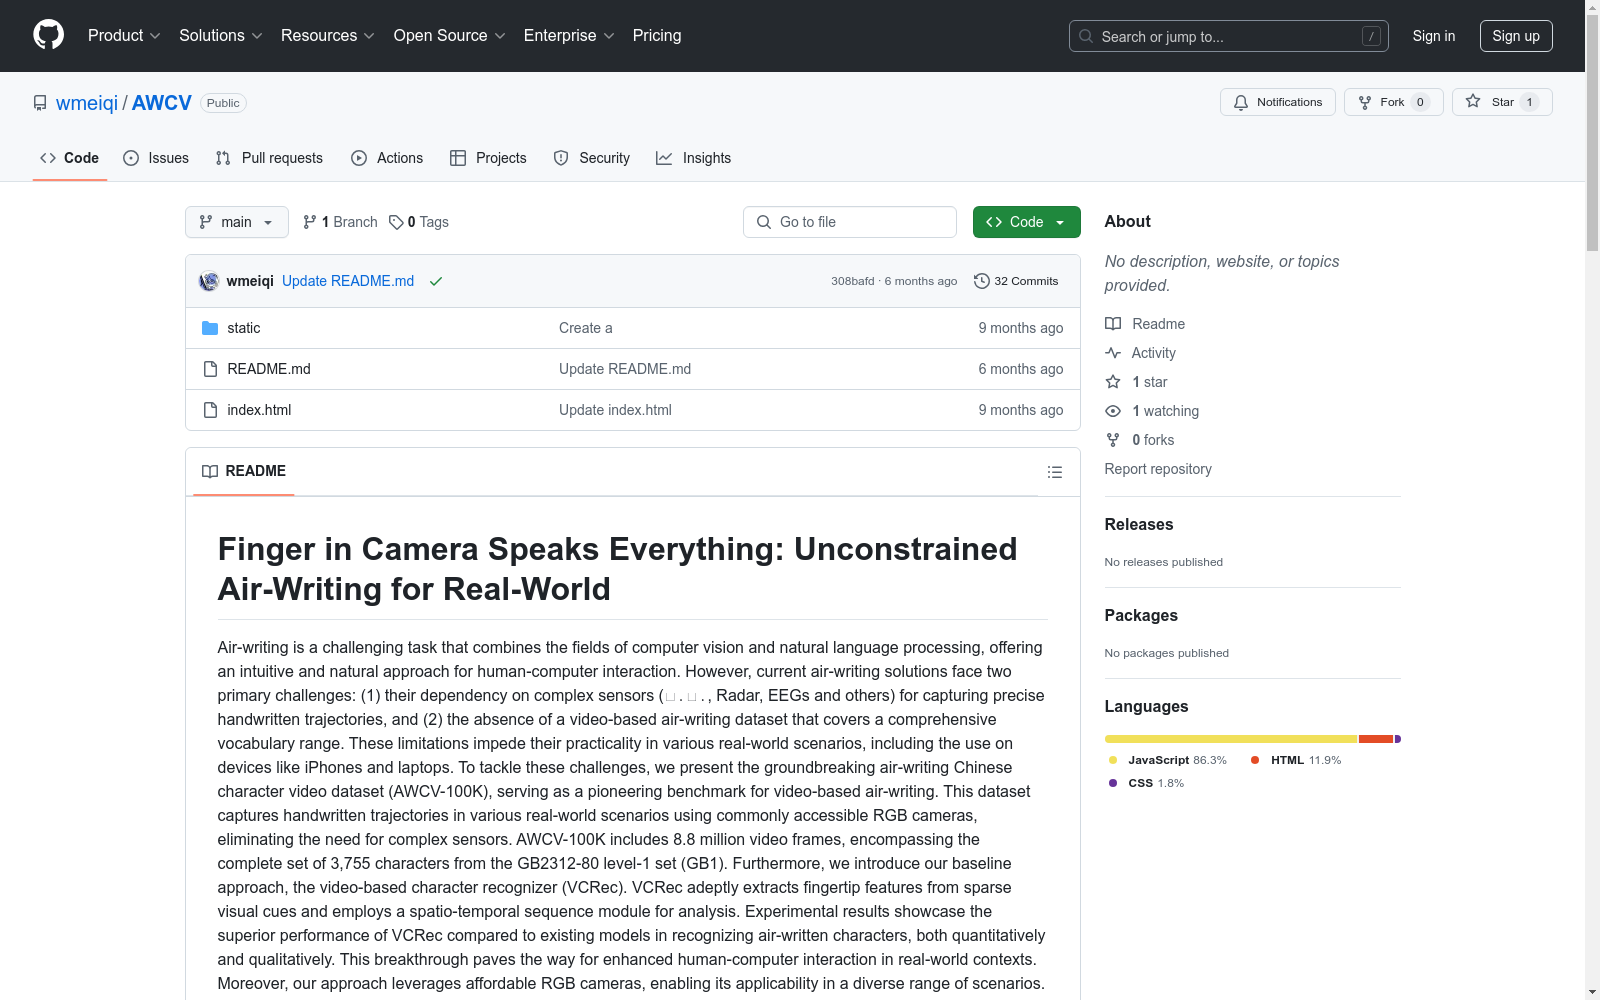Open the static folder
The image size is (1600, 1000).
(244, 328)
